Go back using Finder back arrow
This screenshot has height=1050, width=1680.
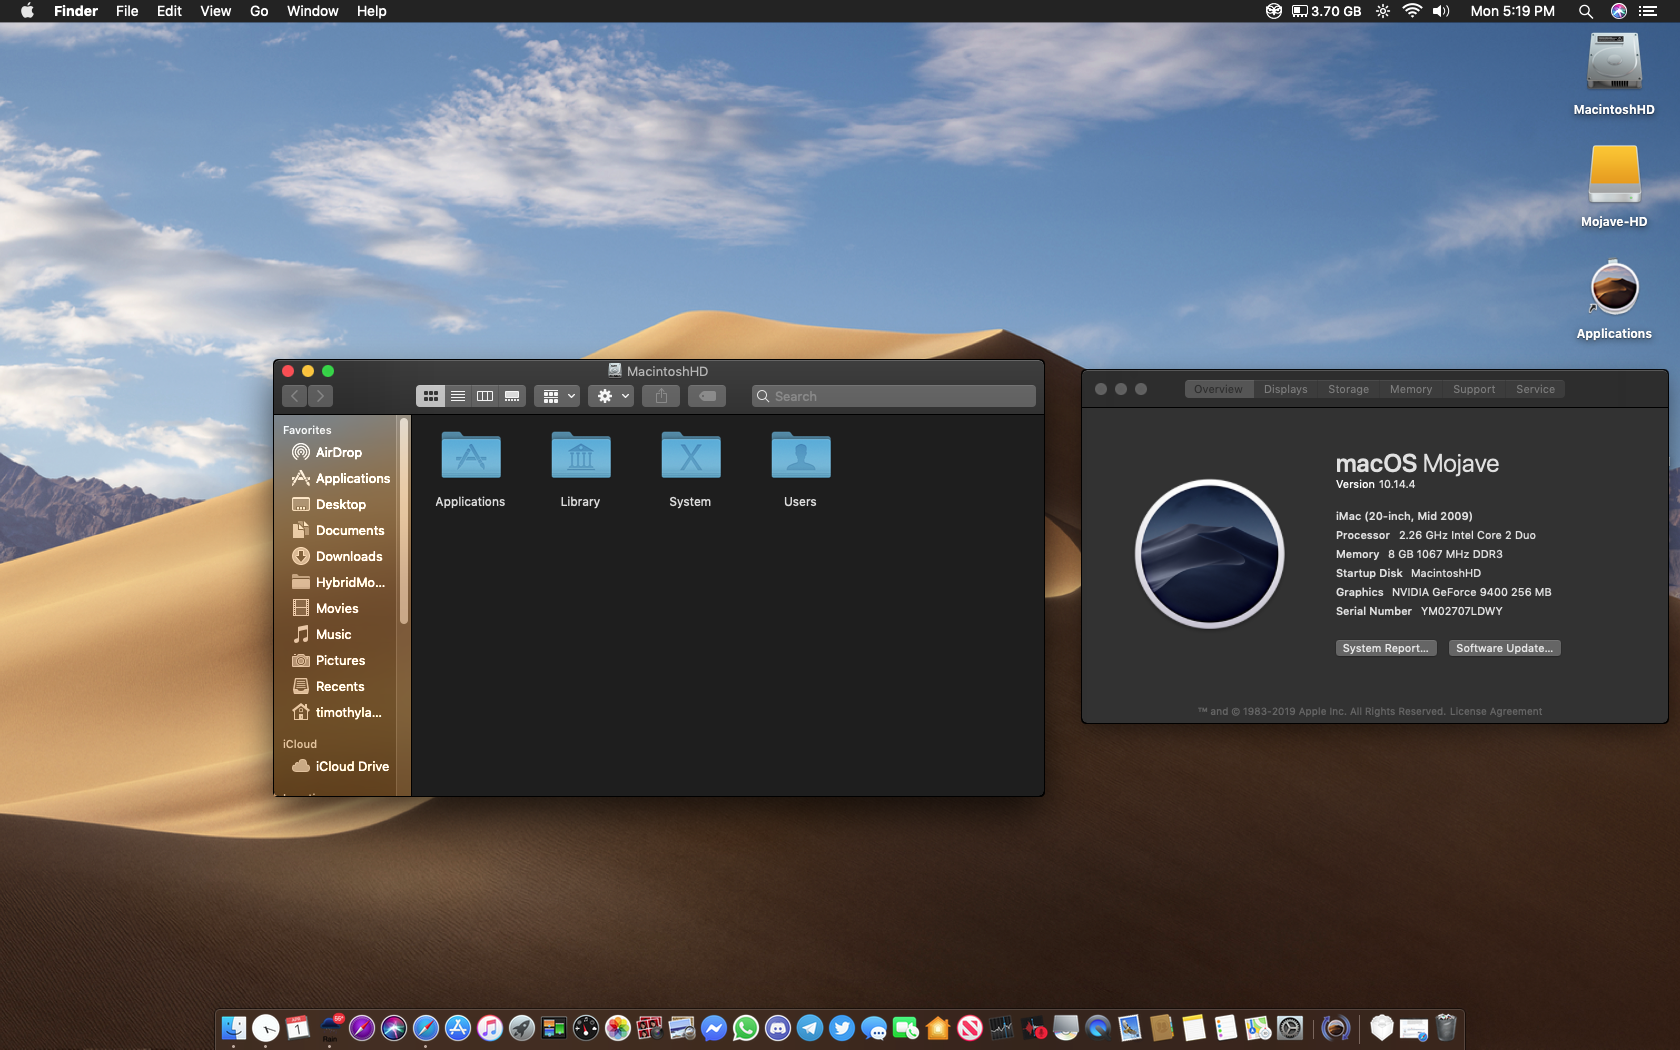pos(295,396)
